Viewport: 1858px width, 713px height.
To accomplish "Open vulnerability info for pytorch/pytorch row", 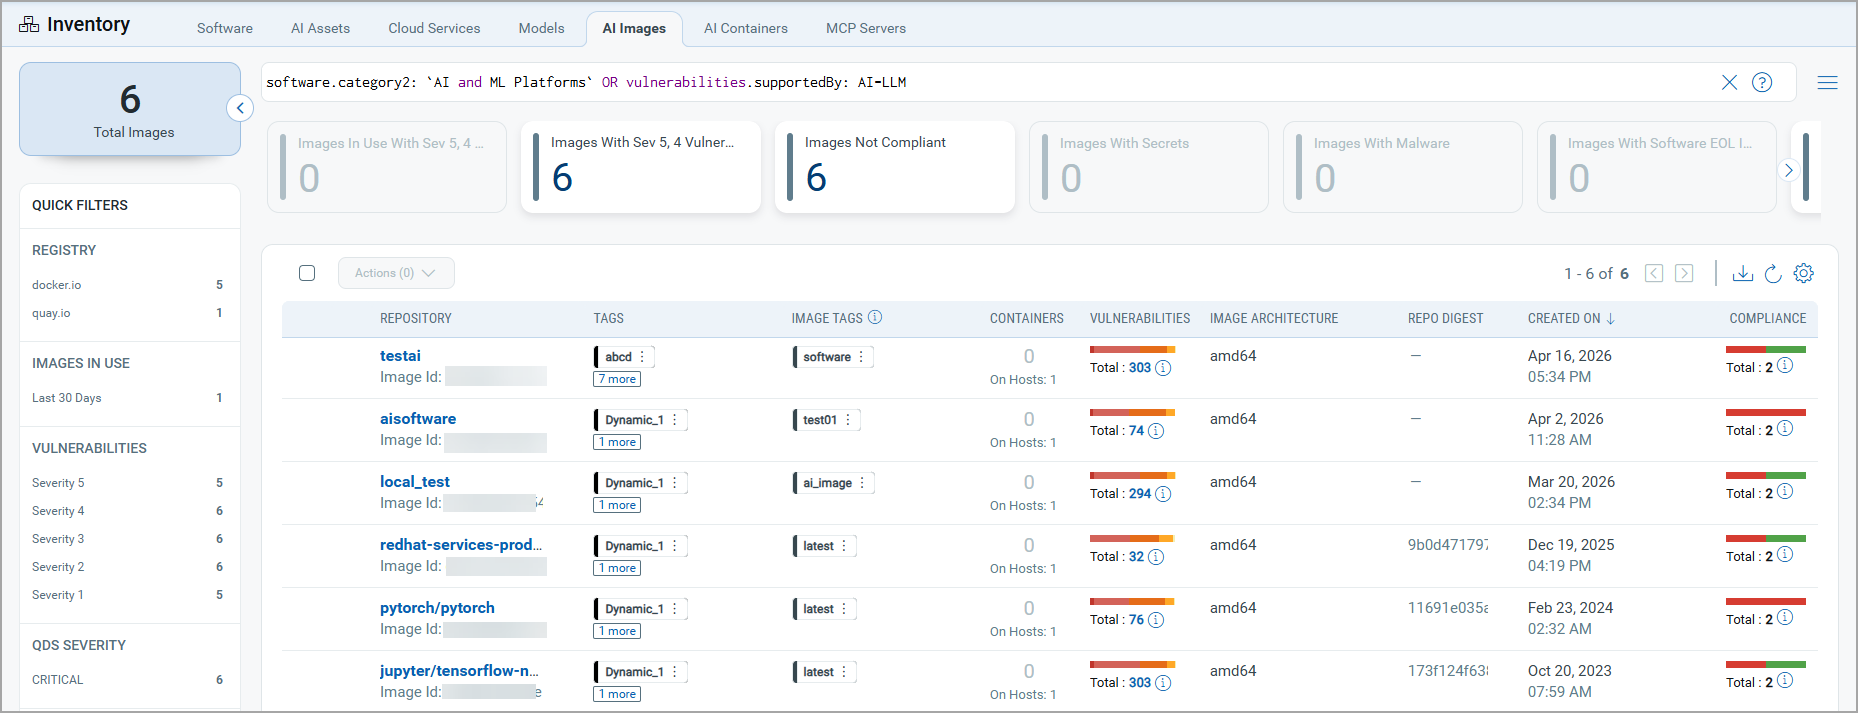I will 1156,620.
